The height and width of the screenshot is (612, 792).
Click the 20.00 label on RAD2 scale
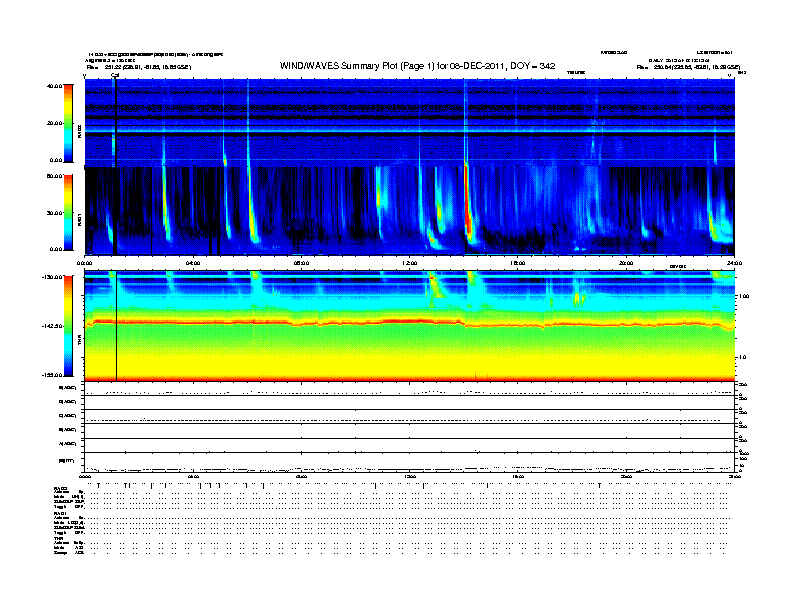pos(54,123)
